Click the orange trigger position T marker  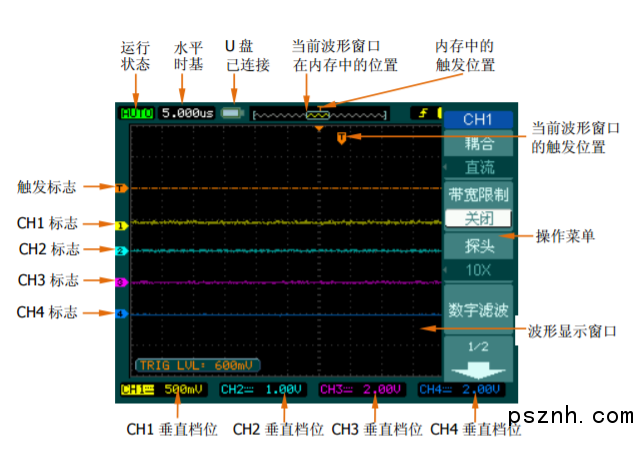(342, 137)
